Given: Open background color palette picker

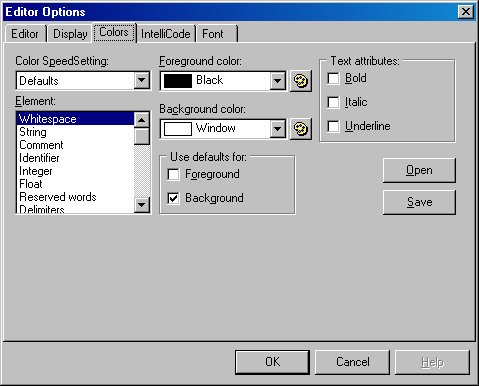Looking at the screenshot, I should (301, 129).
